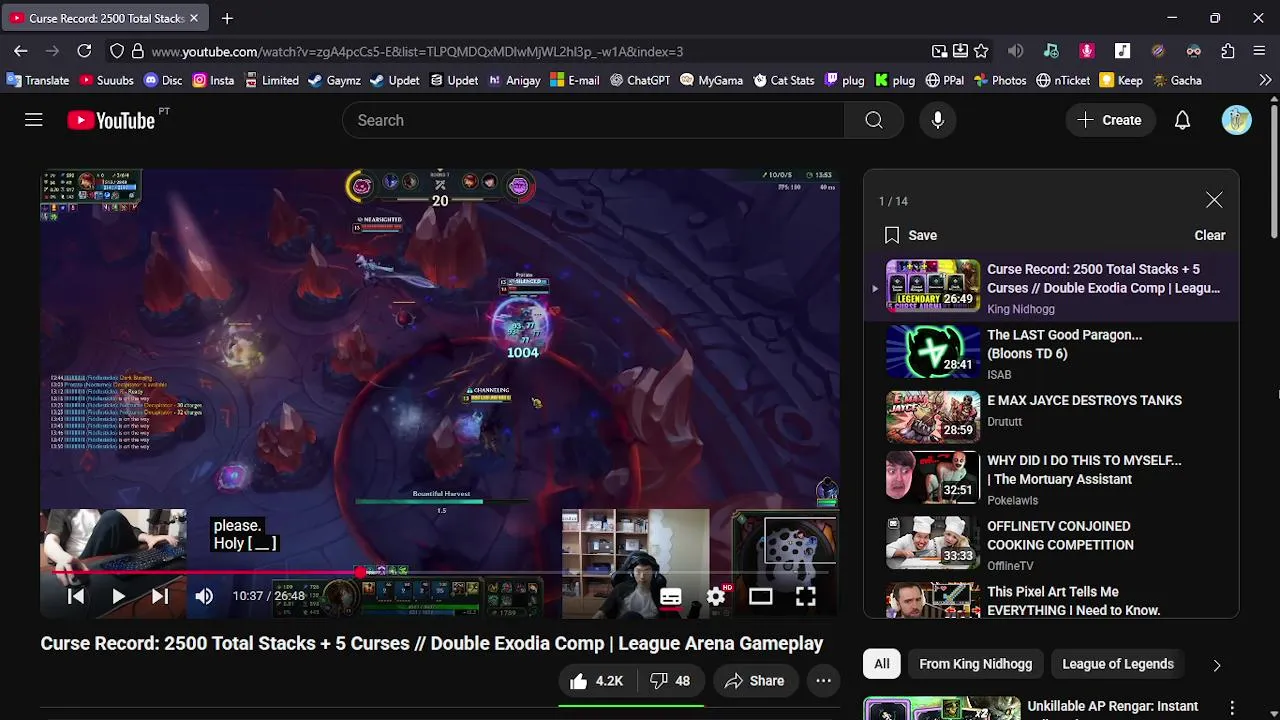Like the video with thumbs up

point(597,681)
